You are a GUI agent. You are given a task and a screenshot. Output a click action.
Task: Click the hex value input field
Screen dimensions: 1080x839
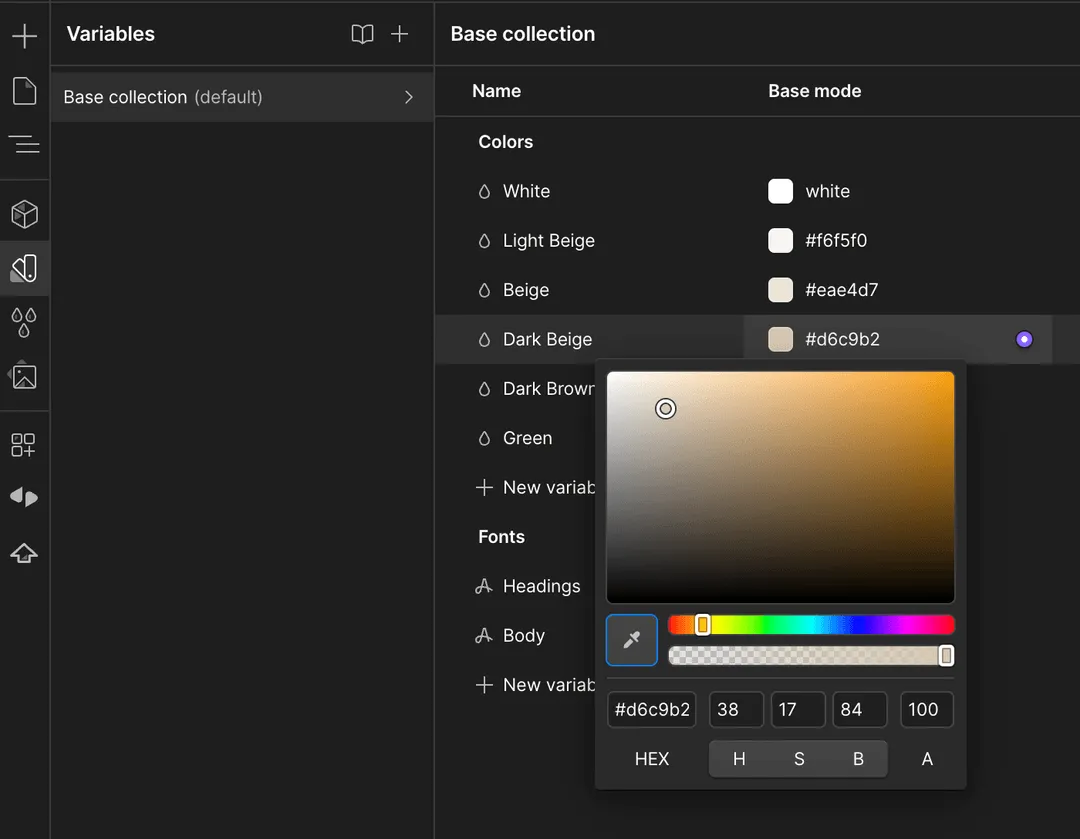[652, 709]
